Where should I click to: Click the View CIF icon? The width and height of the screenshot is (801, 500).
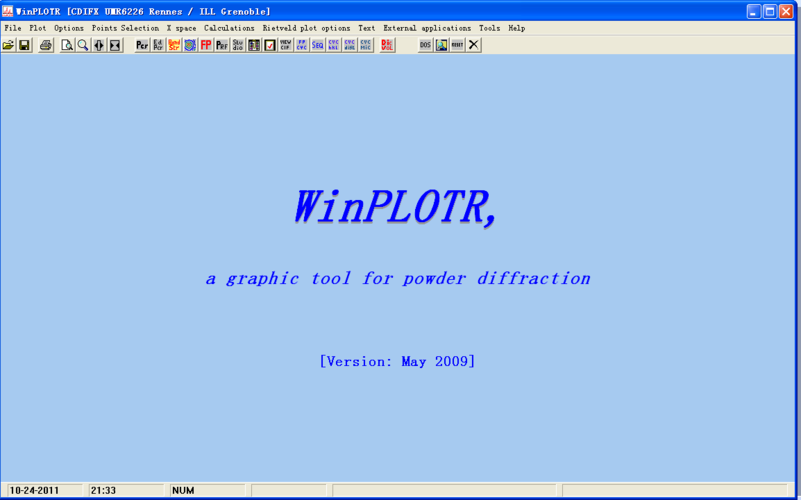pyautogui.click(x=286, y=45)
